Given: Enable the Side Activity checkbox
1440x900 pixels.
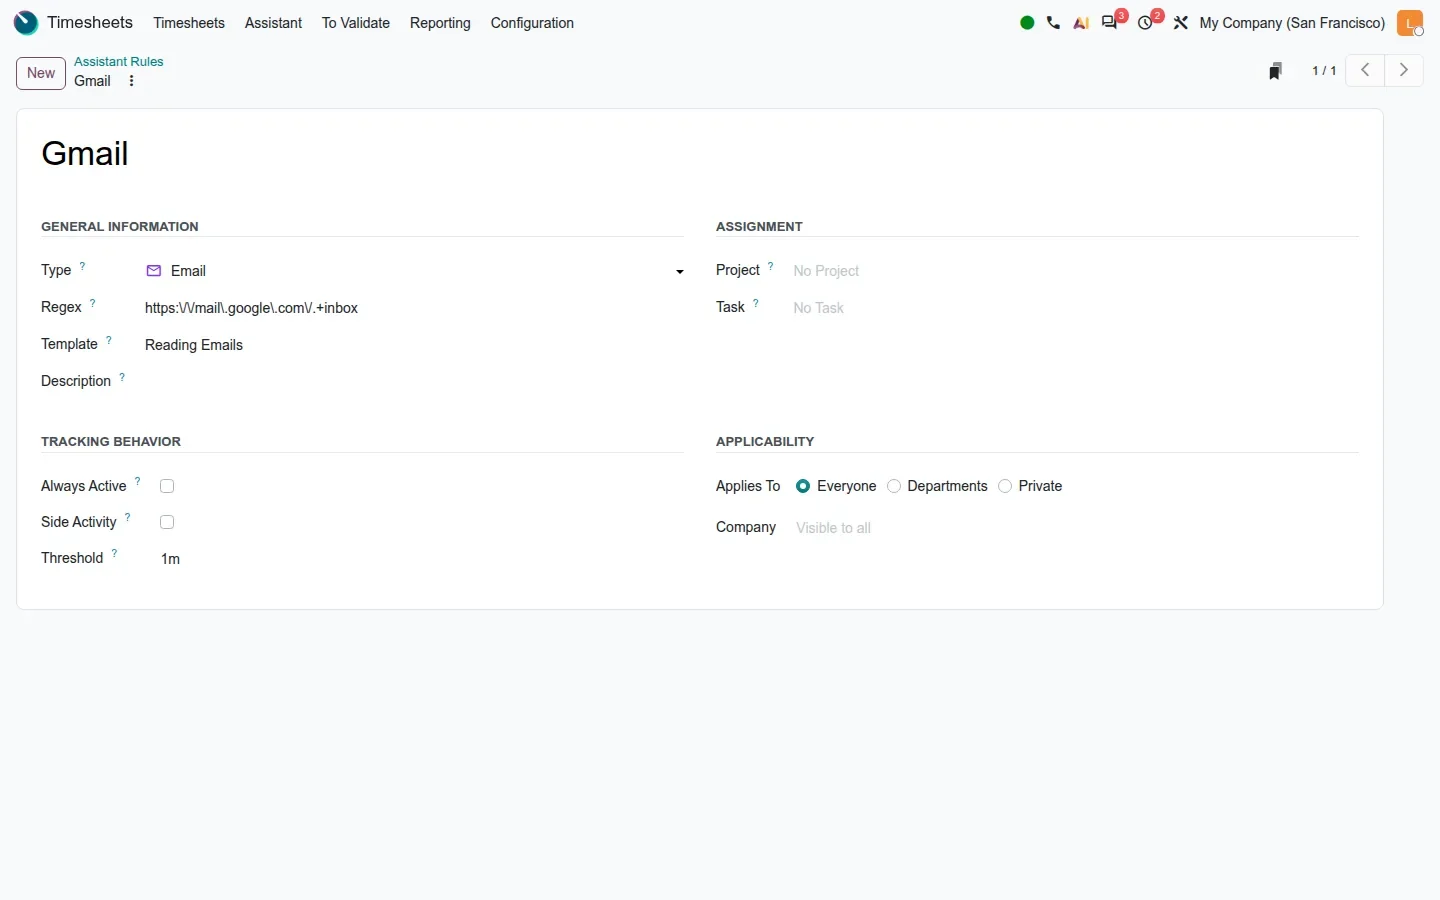Looking at the screenshot, I should point(167,522).
